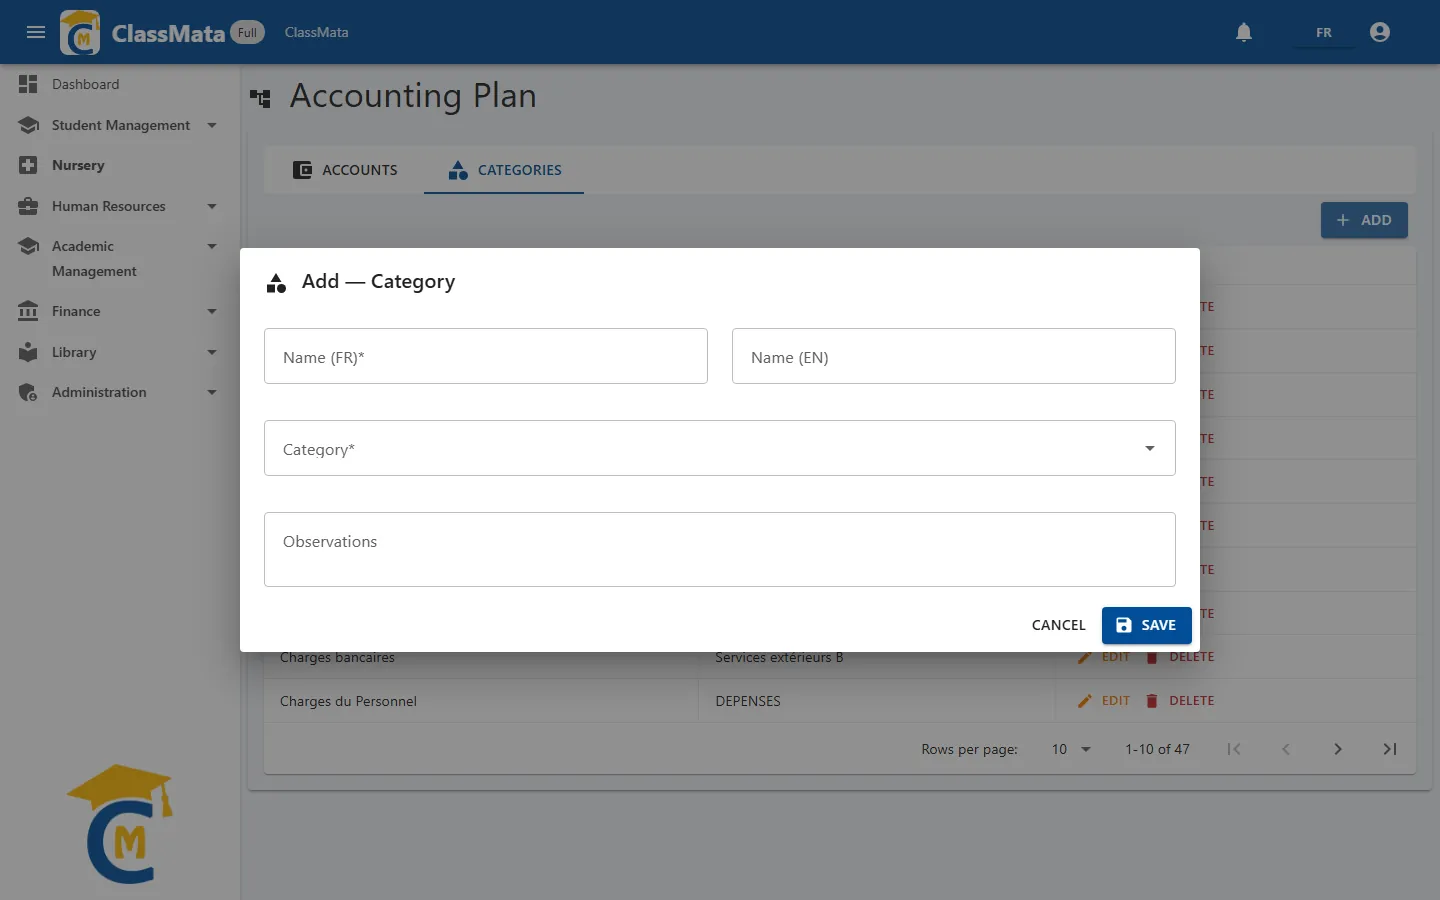The width and height of the screenshot is (1440, 900).
Task: Focus the Name (FR) input field
Action: (x=486, y=356)
